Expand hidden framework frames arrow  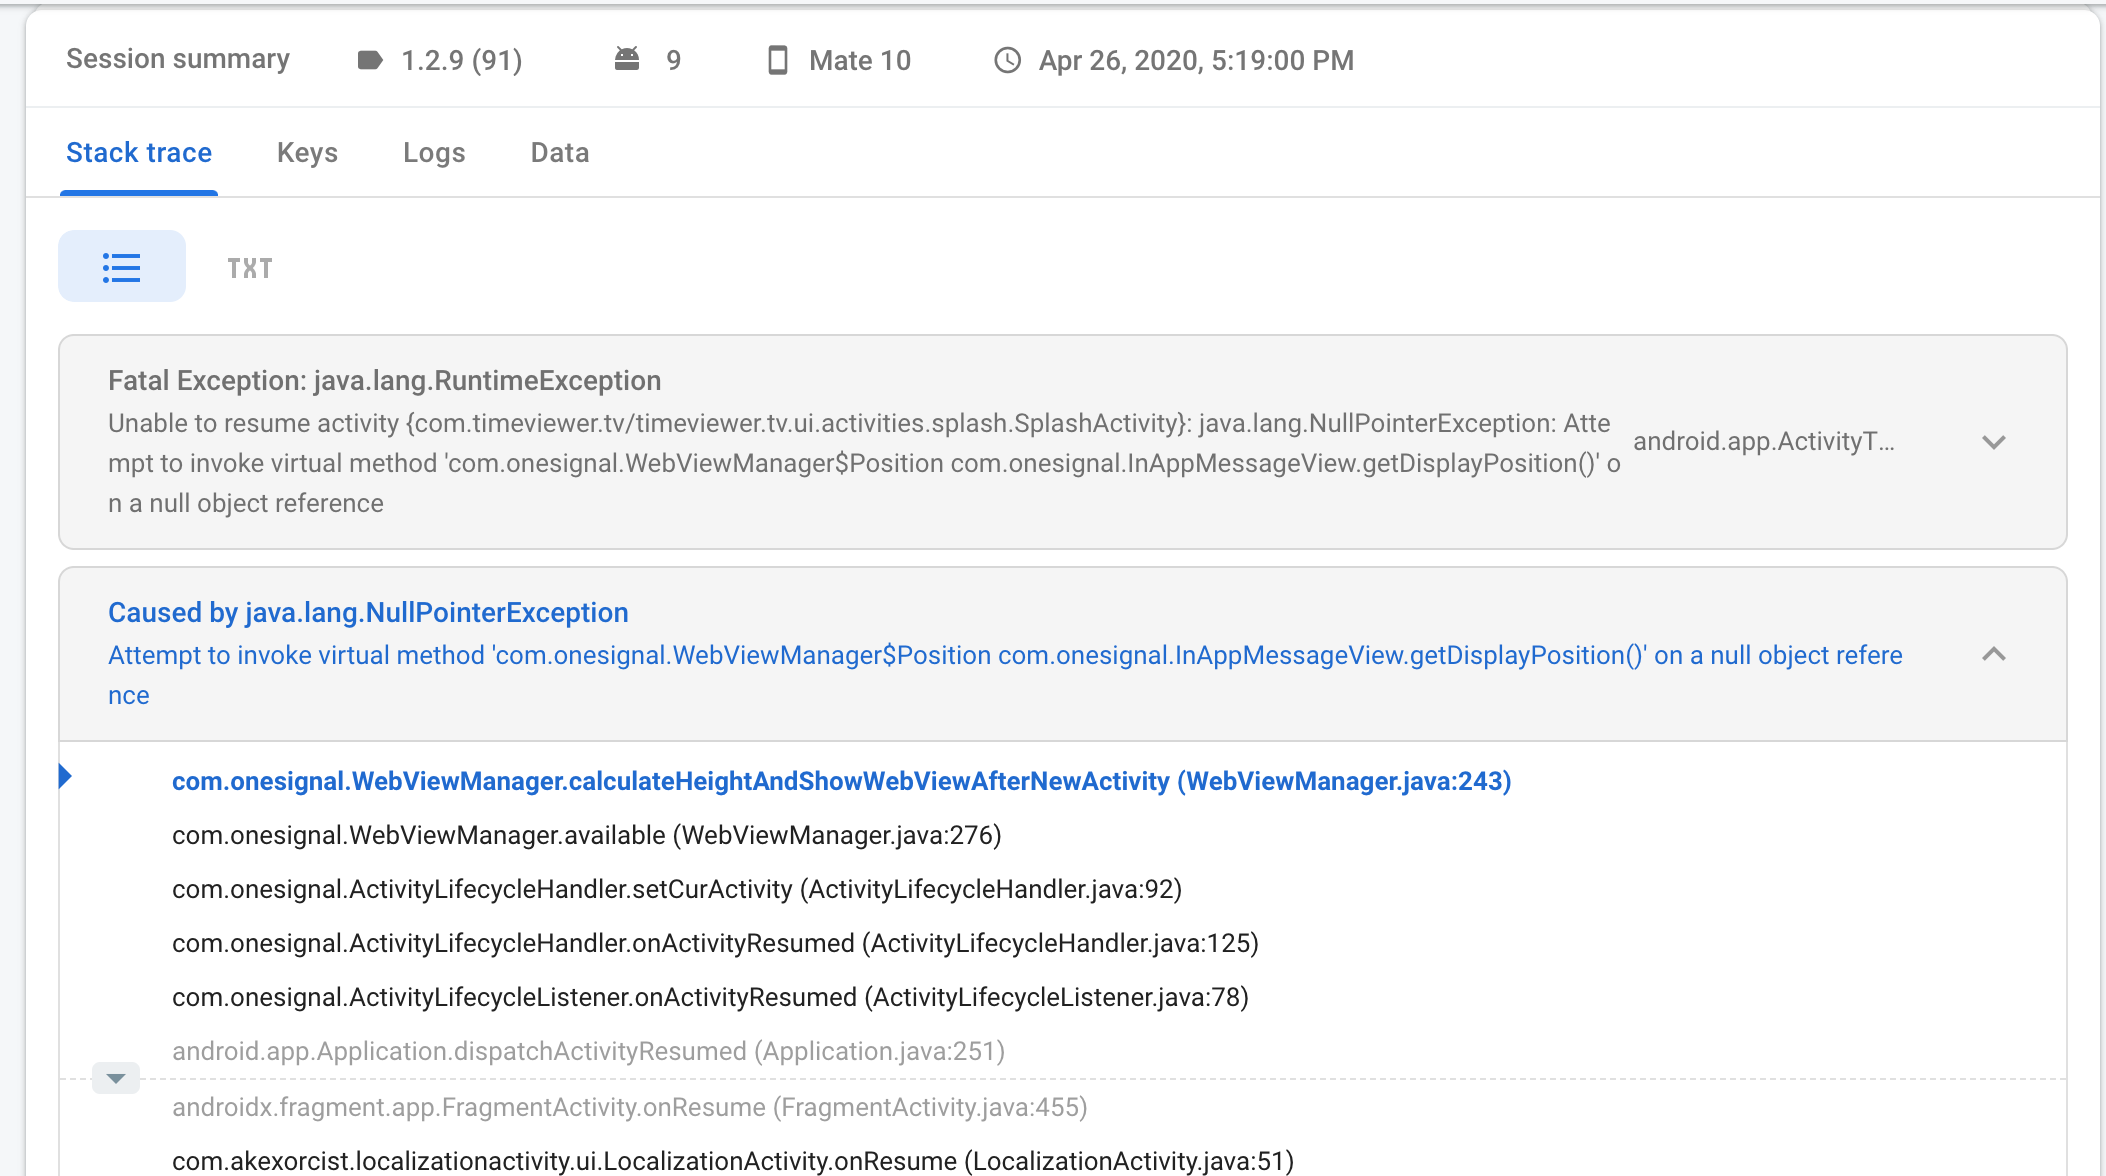click(116, 1078)
